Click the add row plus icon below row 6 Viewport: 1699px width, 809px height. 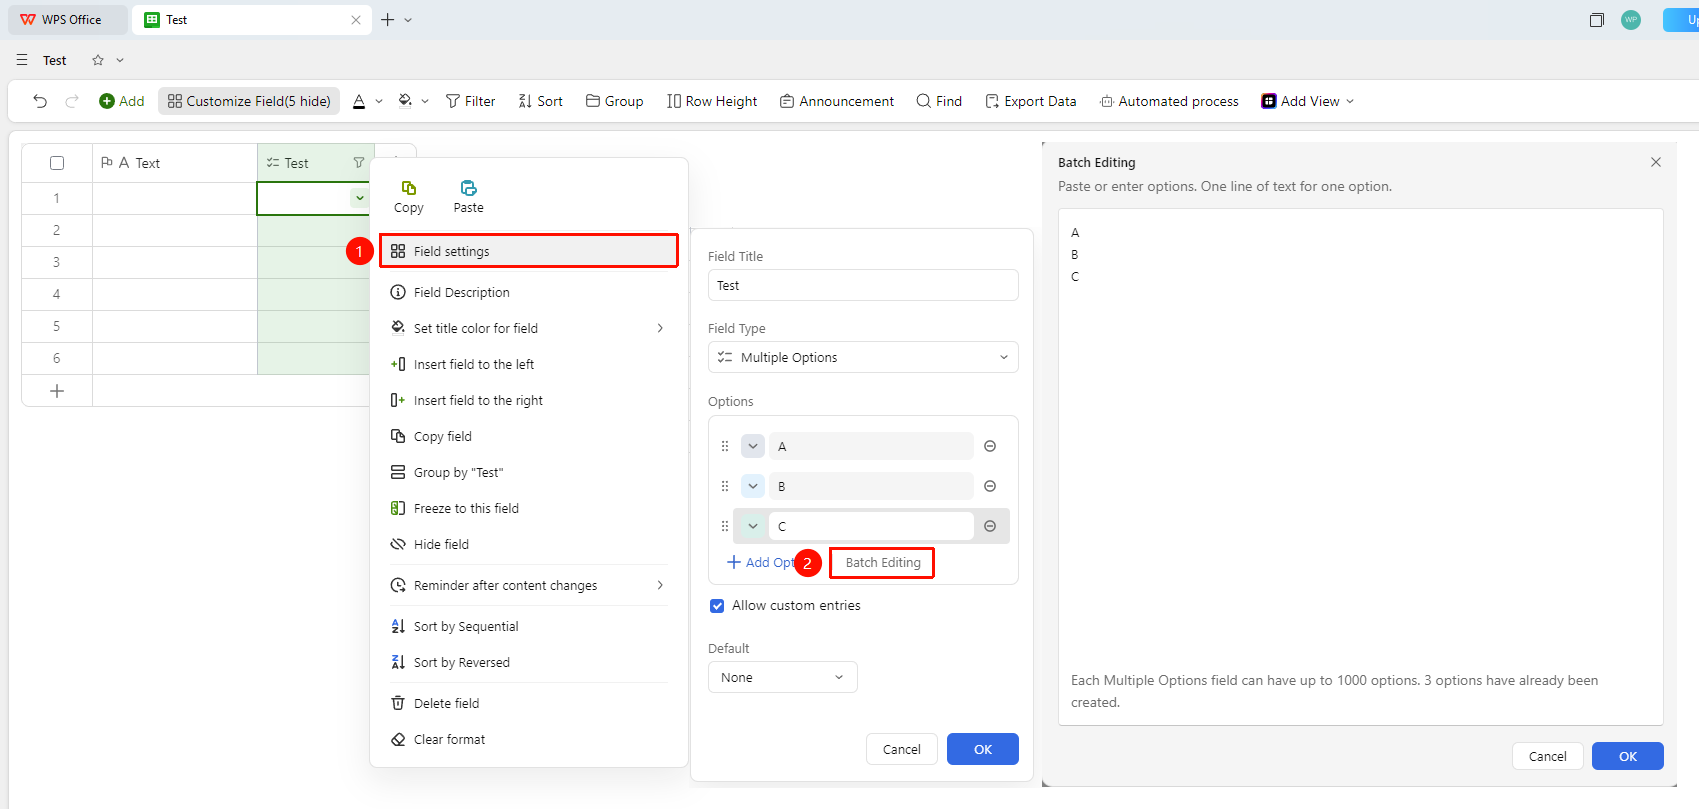click(57, 391)
